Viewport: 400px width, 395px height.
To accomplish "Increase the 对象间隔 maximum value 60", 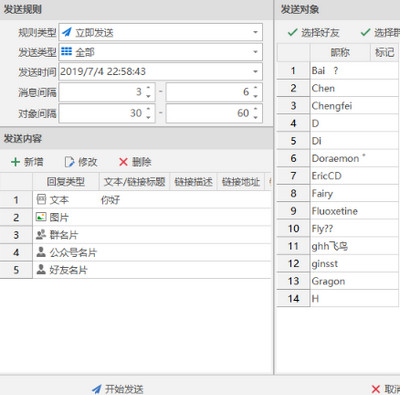I will click(255, 109).
